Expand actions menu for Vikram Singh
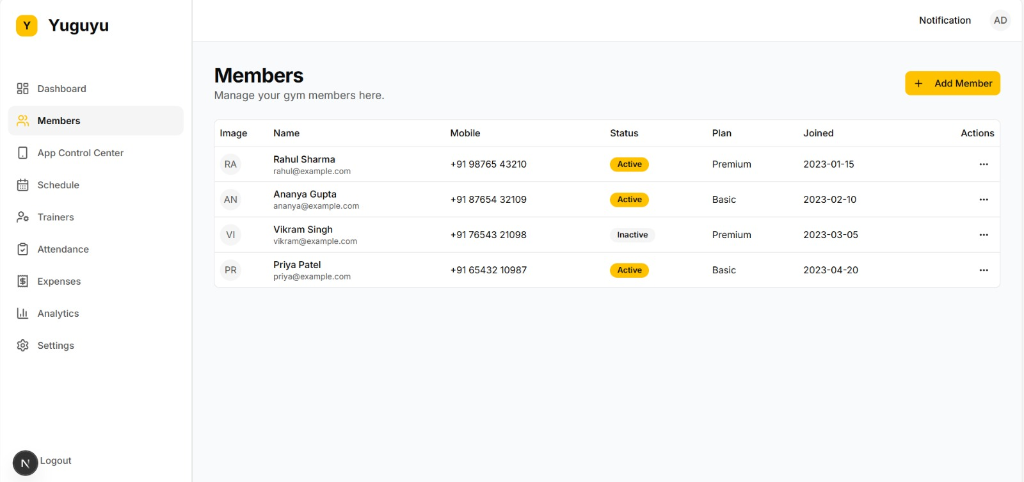Screen dimensions: 1024x482 coord(983,235)
